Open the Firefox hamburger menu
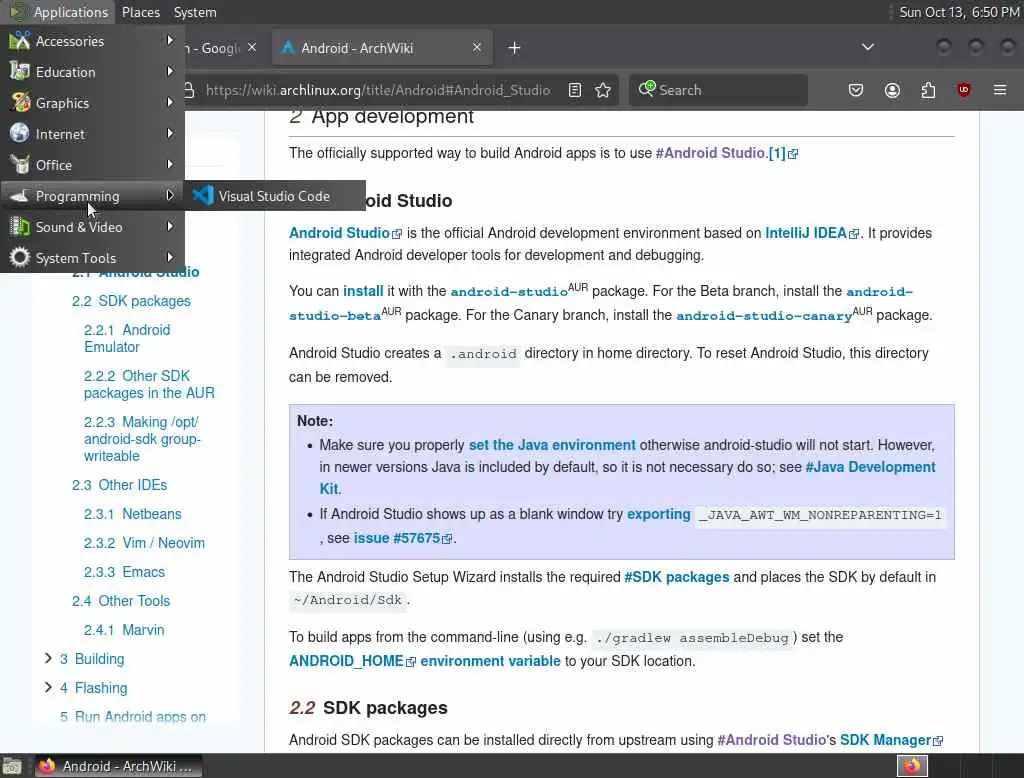Screen dimensions: 1024x778 [1000, 90]
